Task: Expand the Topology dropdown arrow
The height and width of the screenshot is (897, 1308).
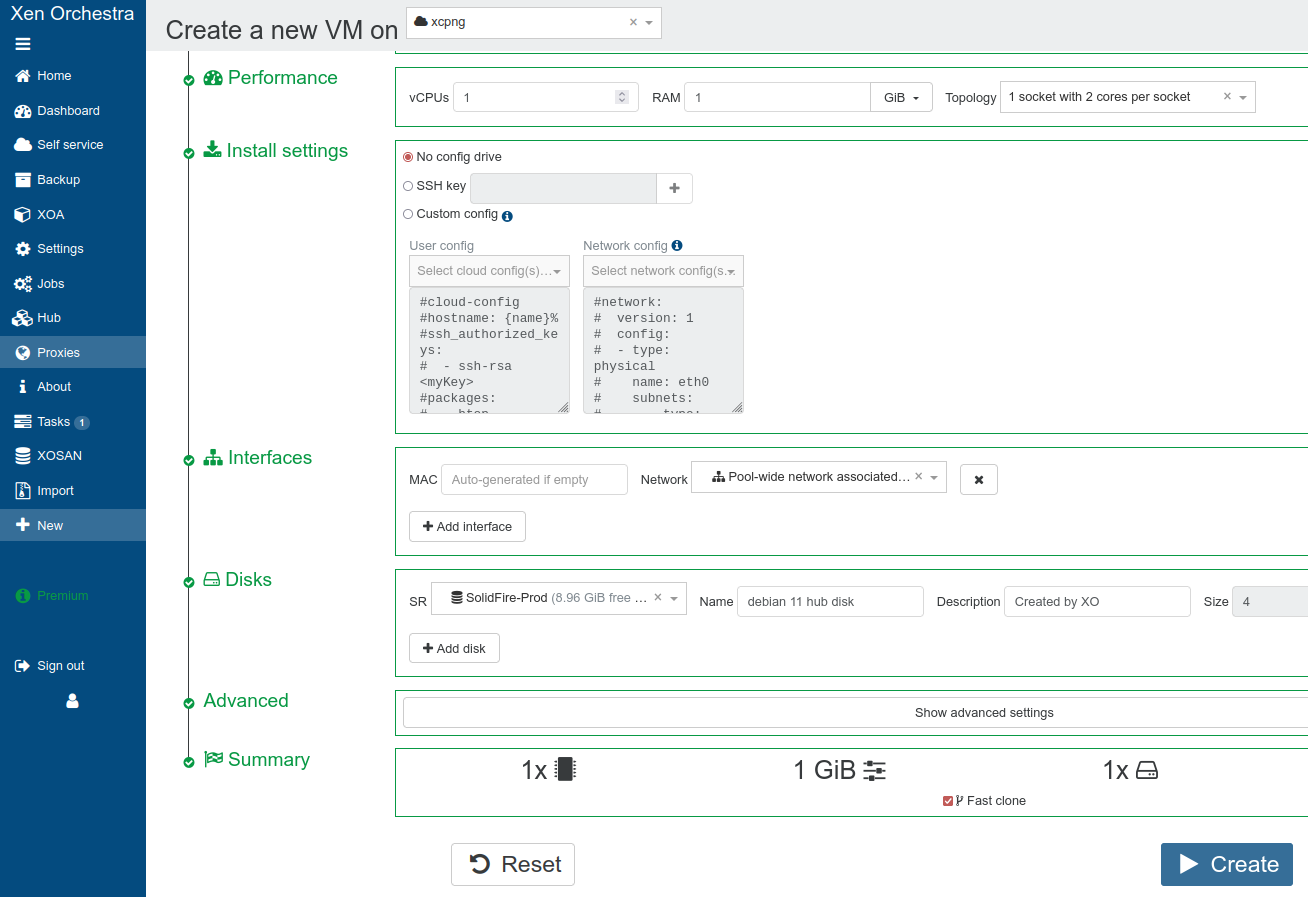Action: (x=1243, y=98)
